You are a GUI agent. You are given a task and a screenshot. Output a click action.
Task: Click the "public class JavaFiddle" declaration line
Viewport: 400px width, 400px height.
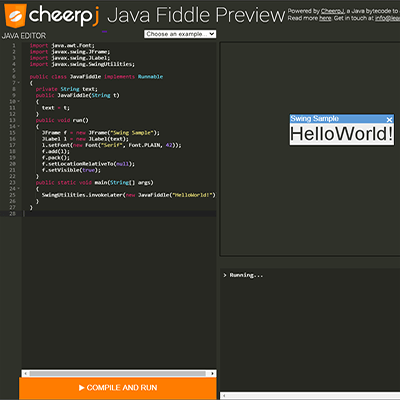pyautogui.click(x=96, y=77)
